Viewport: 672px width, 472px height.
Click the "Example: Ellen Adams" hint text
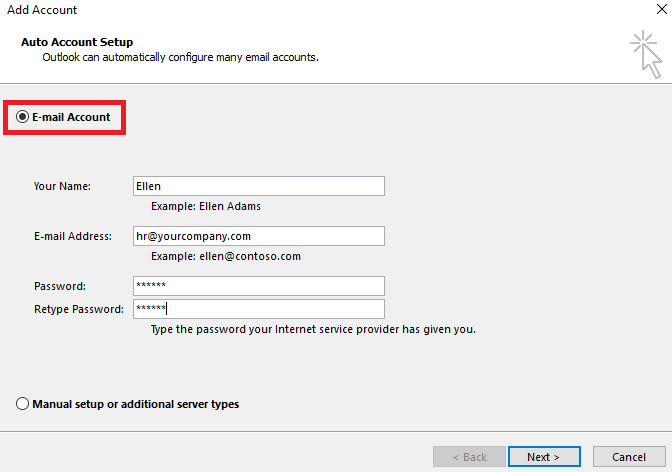point(206,206)
